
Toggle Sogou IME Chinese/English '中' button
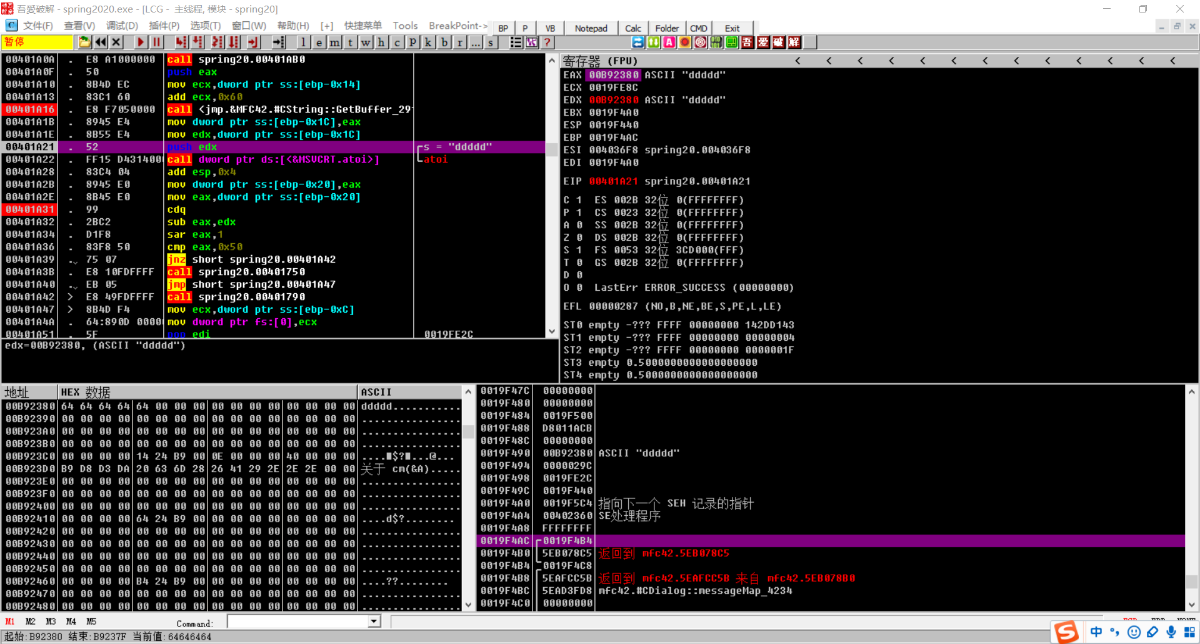tap(1097, 631)
